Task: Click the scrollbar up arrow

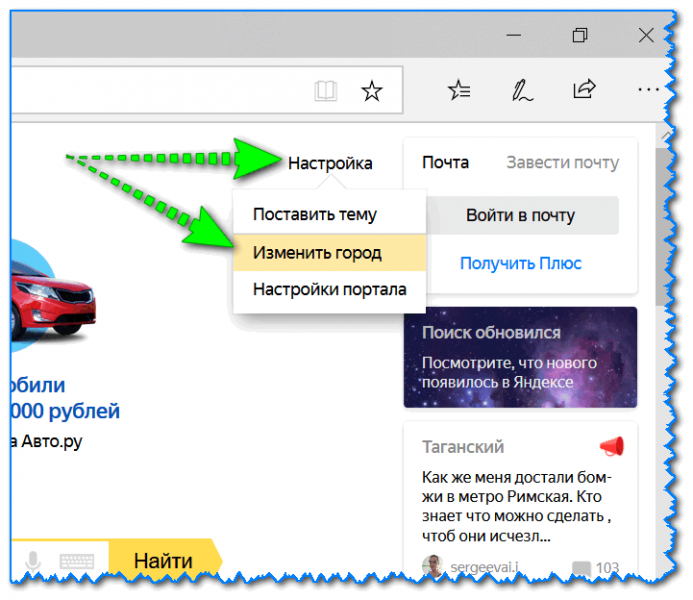Action: click(x=664, y=135)
